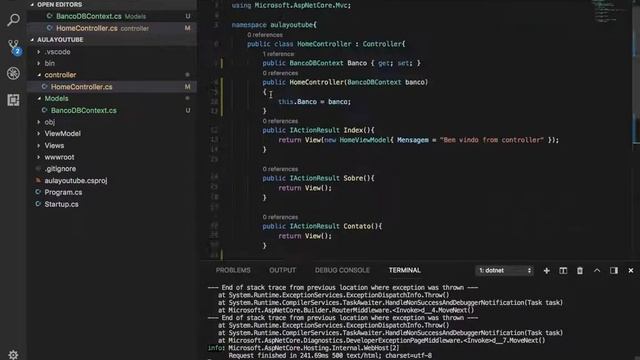Viewport: 640px width, 360px height.
Task: Open the Search view in activity bar
Action: 13,19
